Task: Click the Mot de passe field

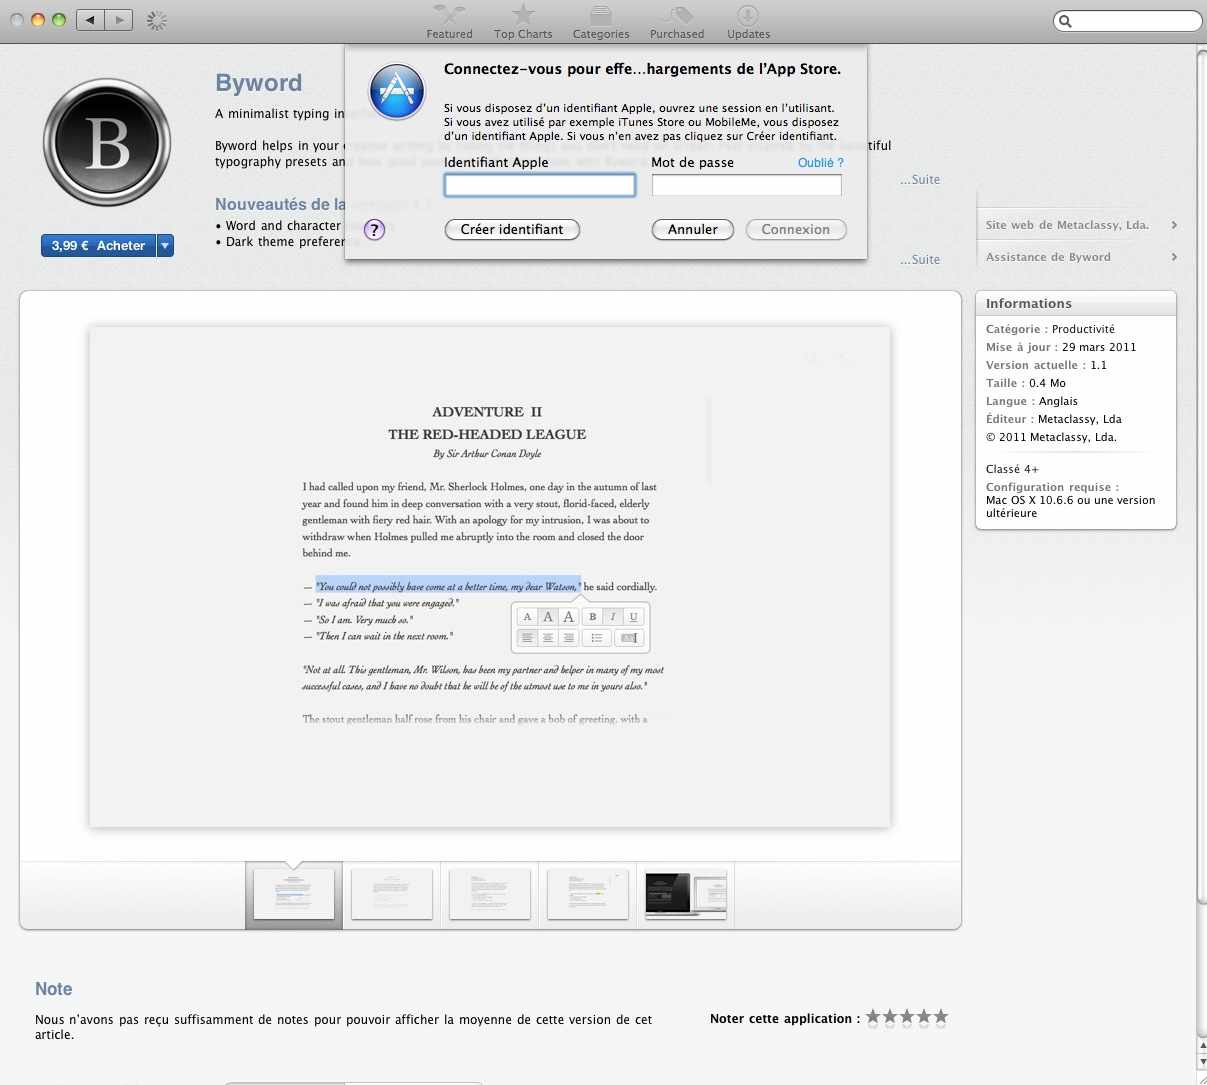Action: pos(747,185)
